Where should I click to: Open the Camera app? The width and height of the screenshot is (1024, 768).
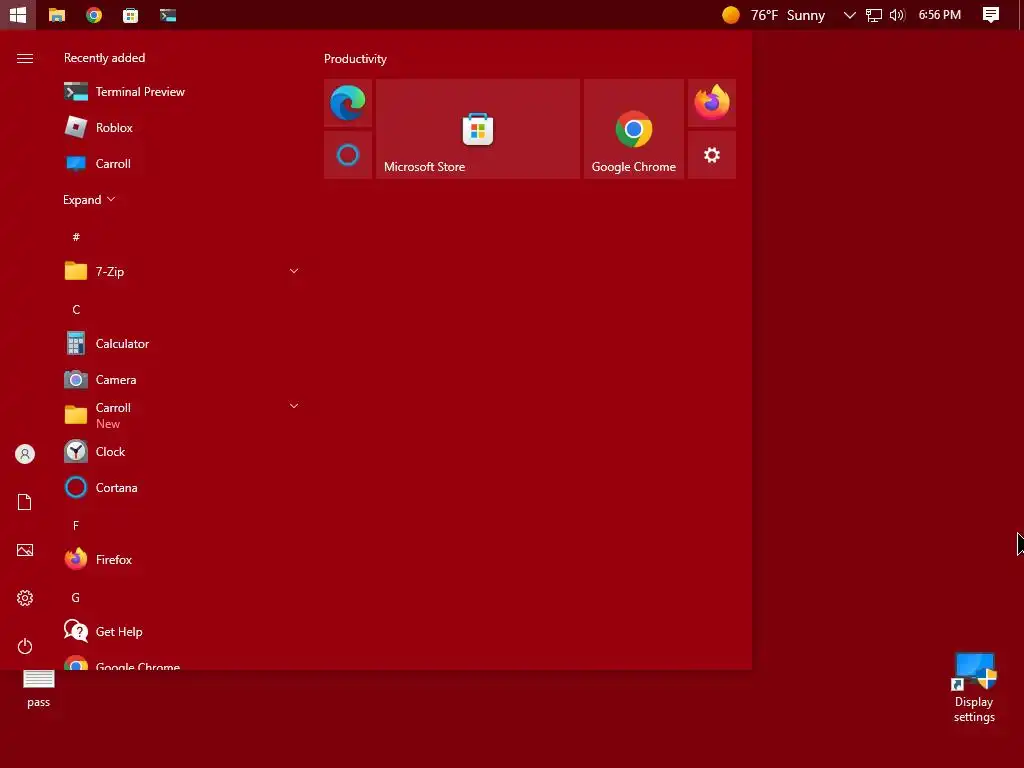(183, 379)
